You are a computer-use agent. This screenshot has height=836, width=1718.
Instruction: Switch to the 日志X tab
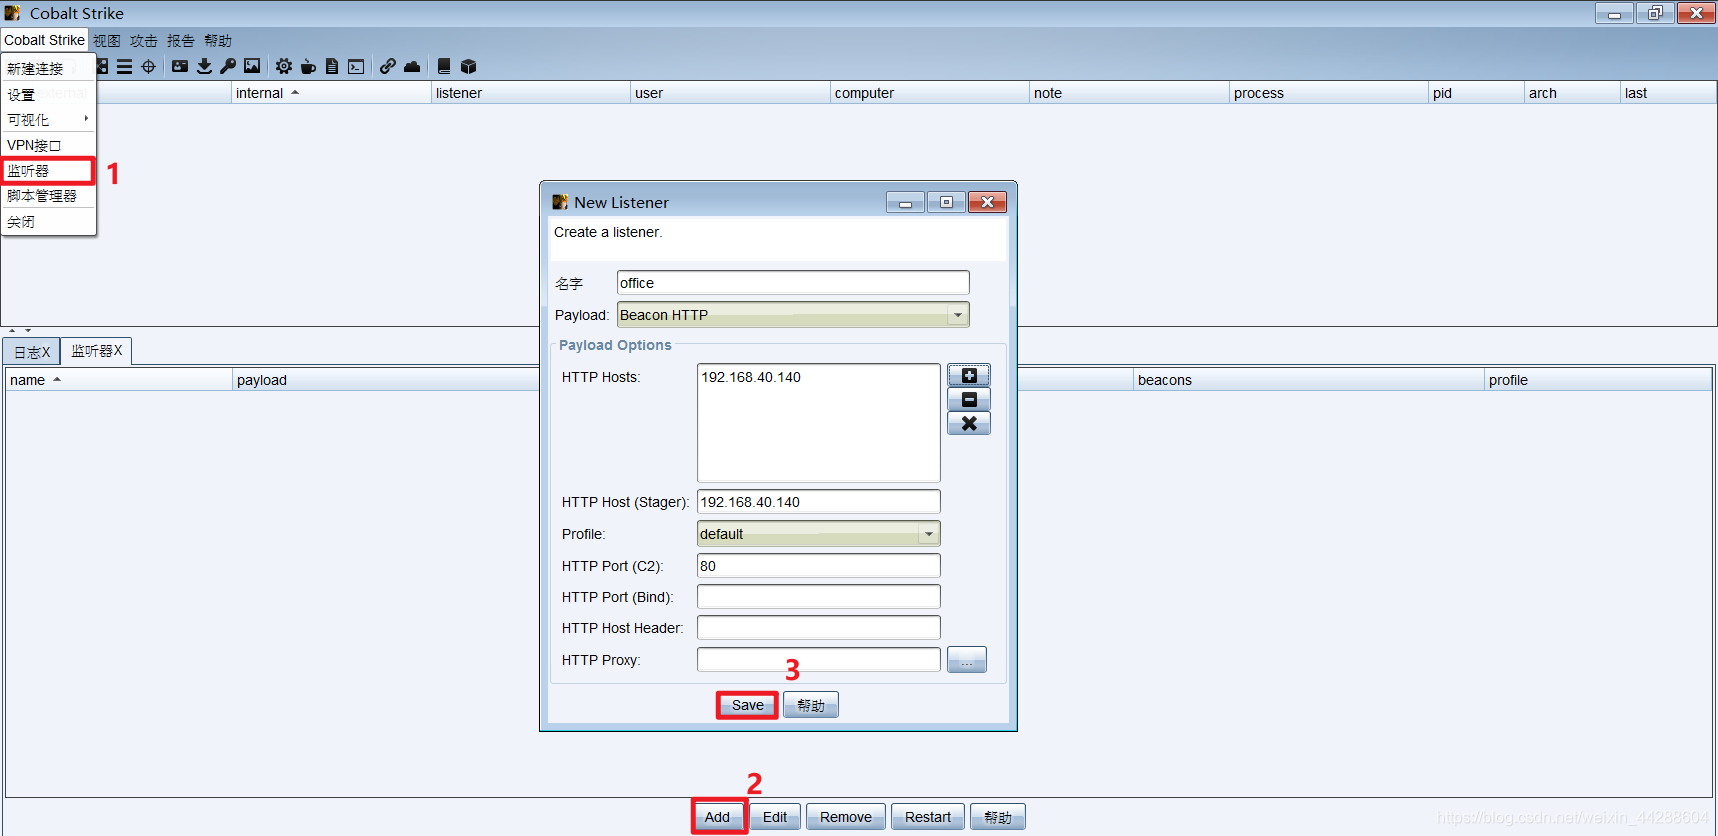click(x=32, y=352)
